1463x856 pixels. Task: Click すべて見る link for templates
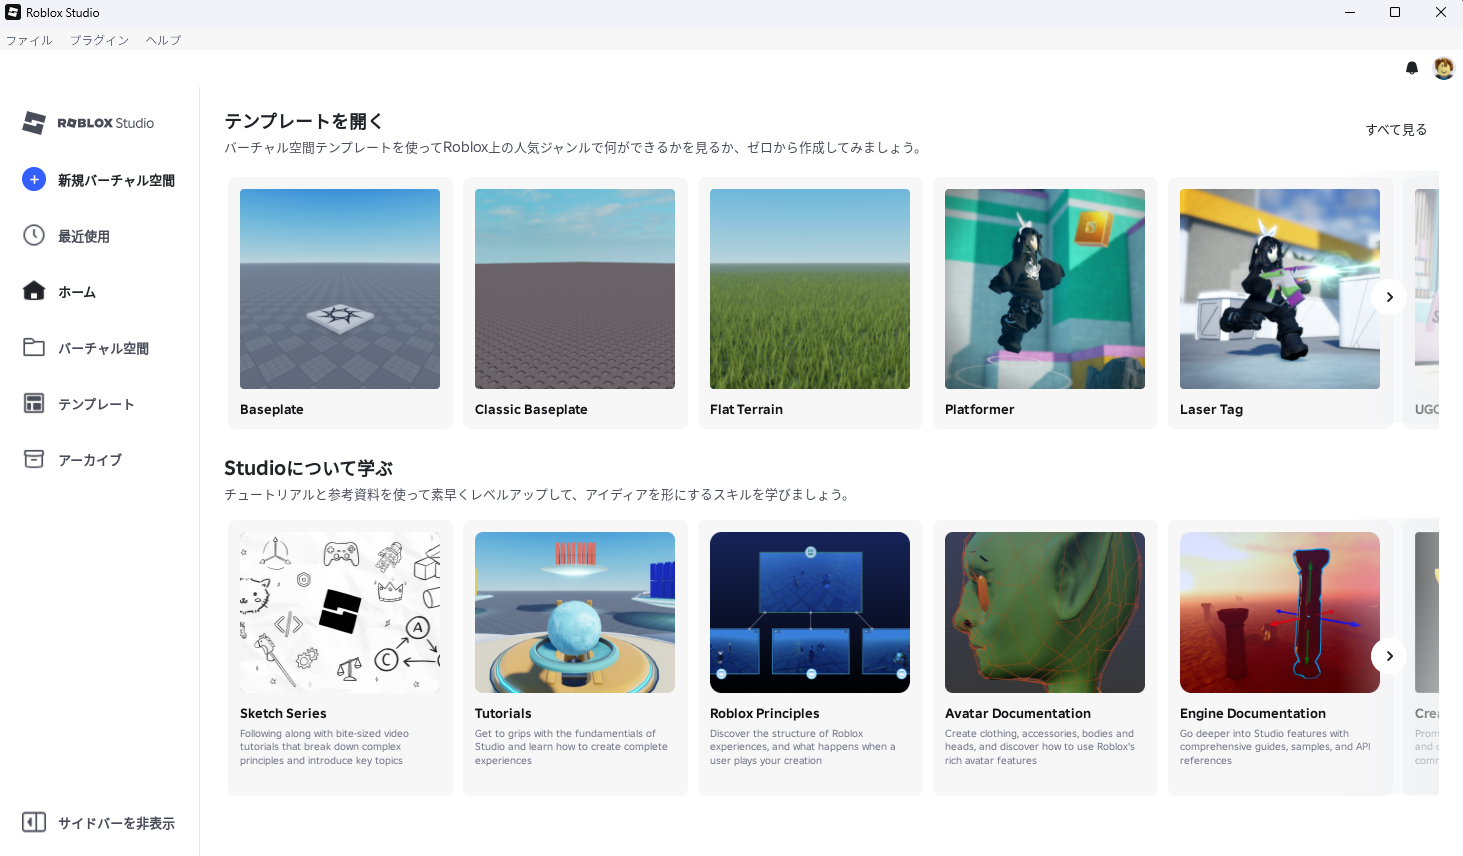pyautogui.click(x=1396, y=129)
